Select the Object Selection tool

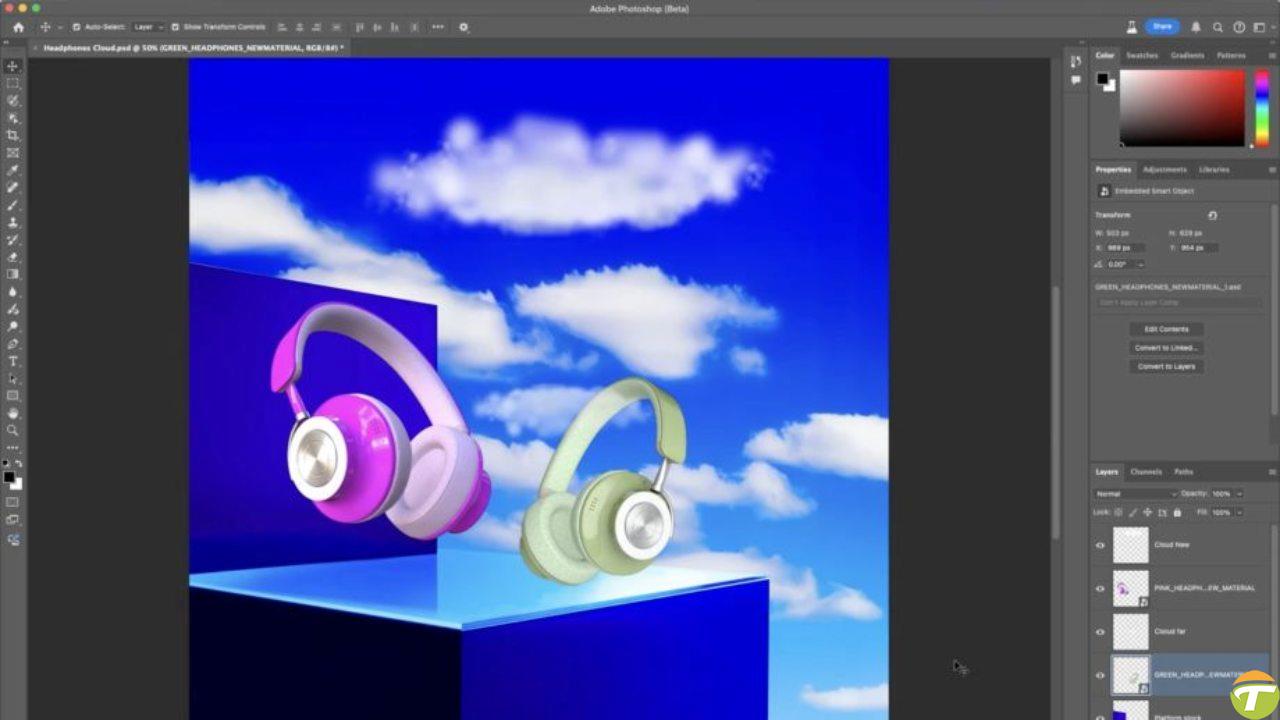(13, 118)
